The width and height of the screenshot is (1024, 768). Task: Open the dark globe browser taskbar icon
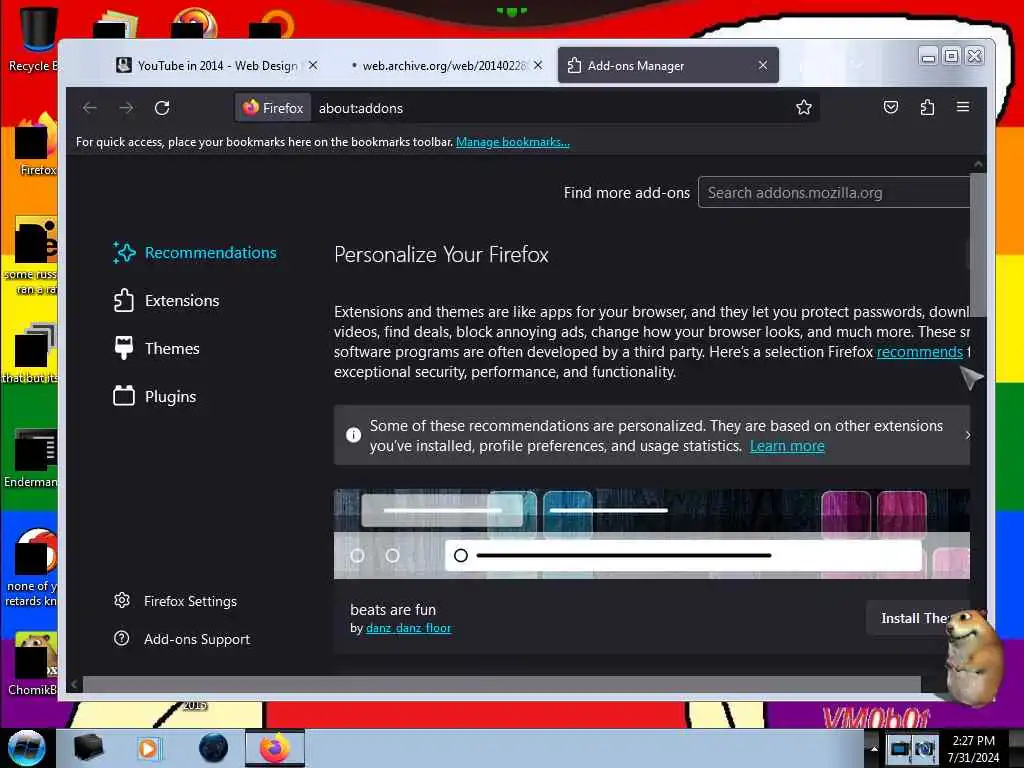[x=213, y=748]
